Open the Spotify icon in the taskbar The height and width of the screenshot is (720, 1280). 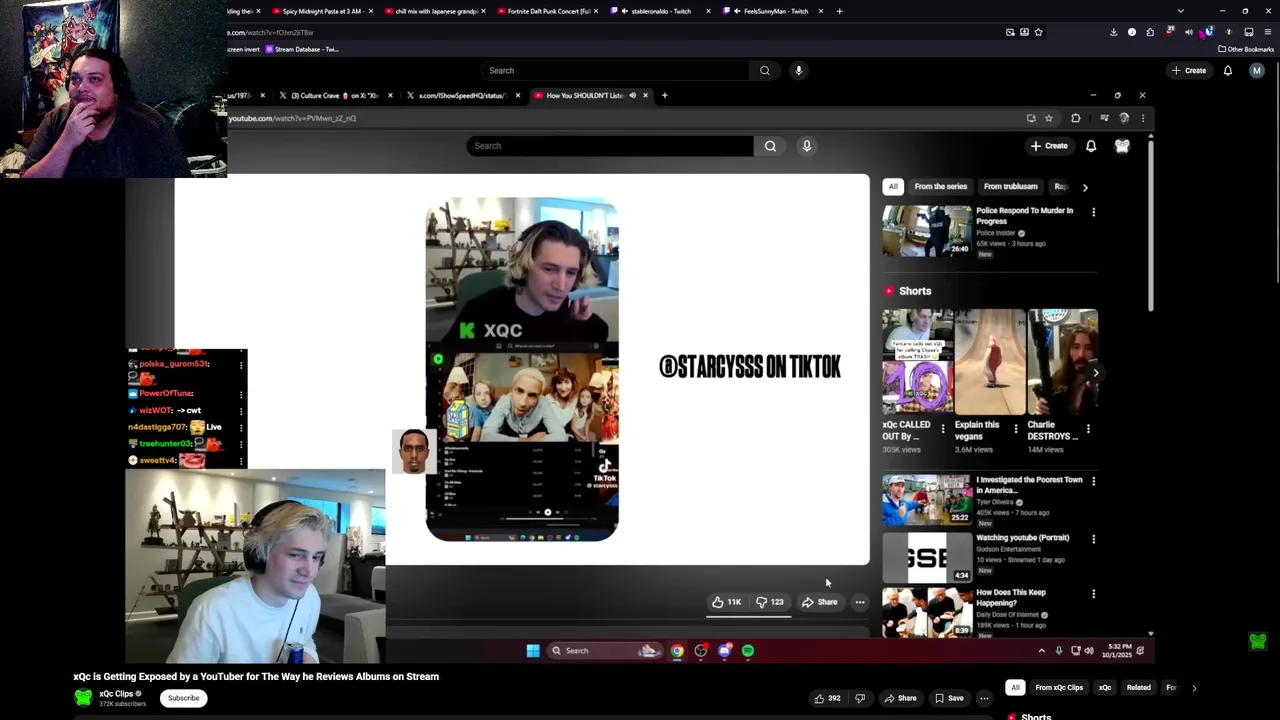[748, 651]
